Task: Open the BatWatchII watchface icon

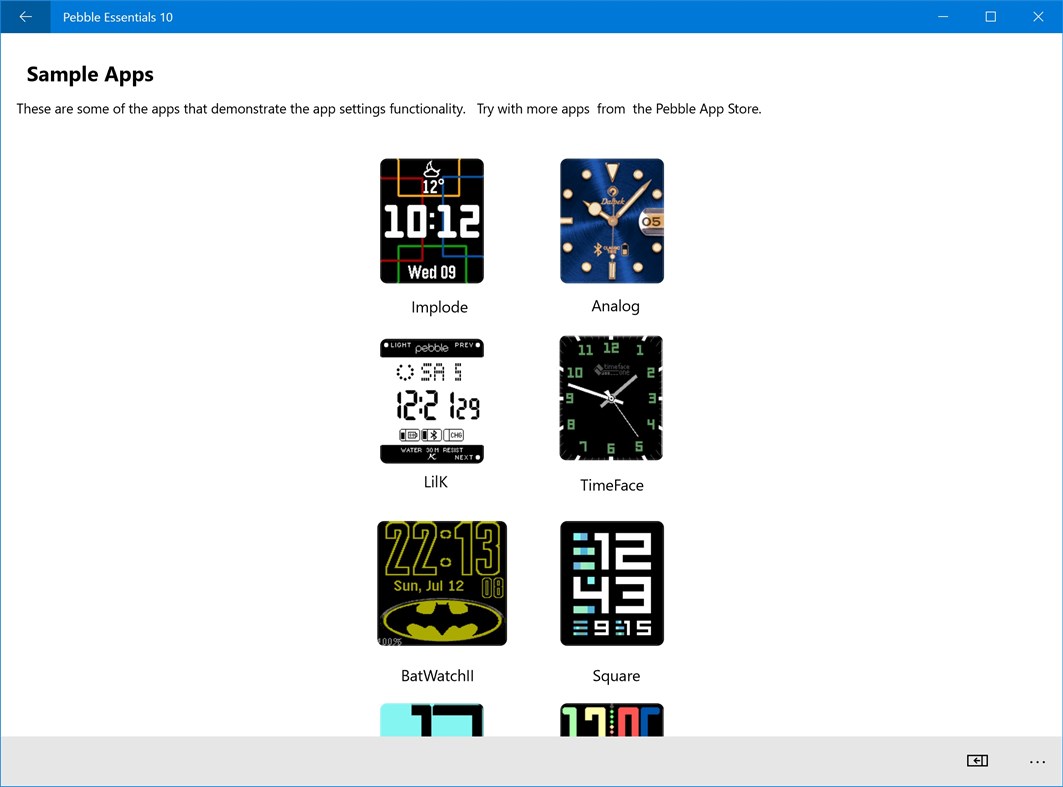Action: point(441,583)
